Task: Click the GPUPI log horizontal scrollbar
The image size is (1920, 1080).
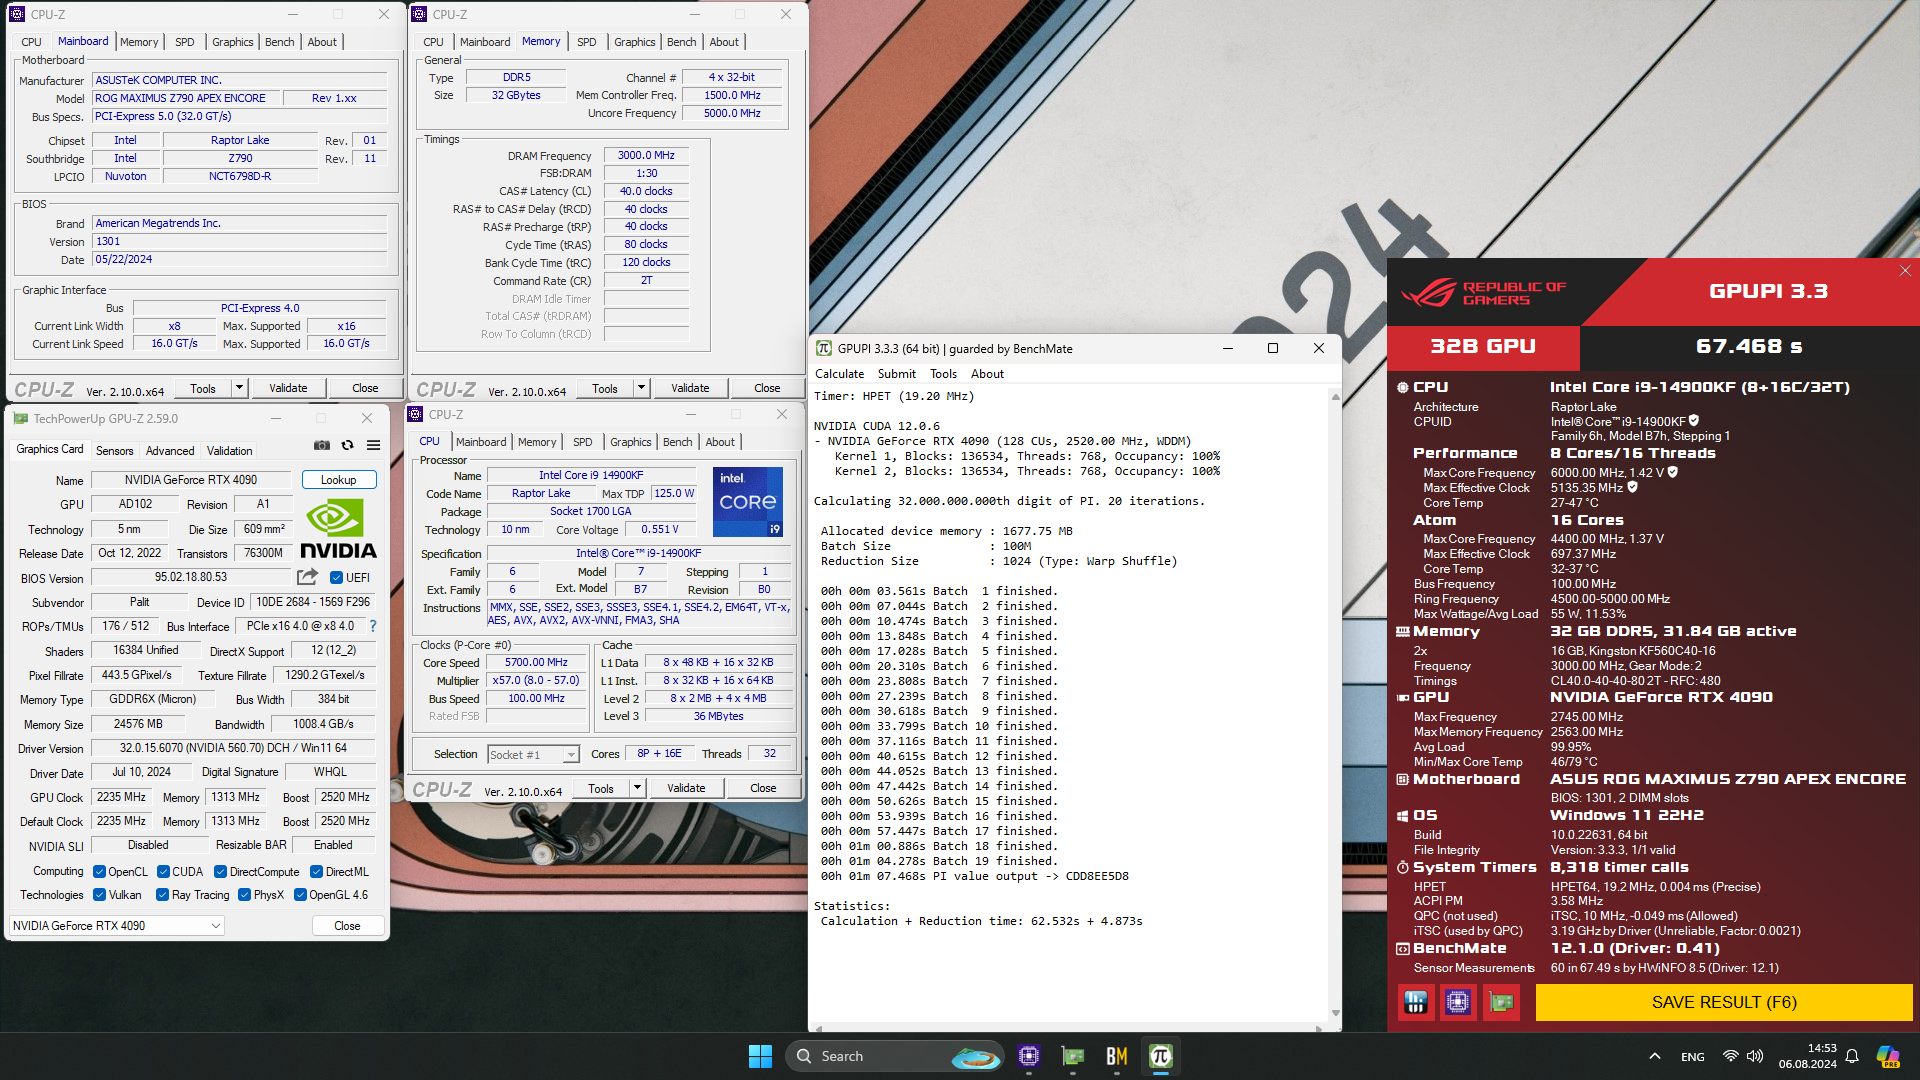Action: click(1069, 1027)
